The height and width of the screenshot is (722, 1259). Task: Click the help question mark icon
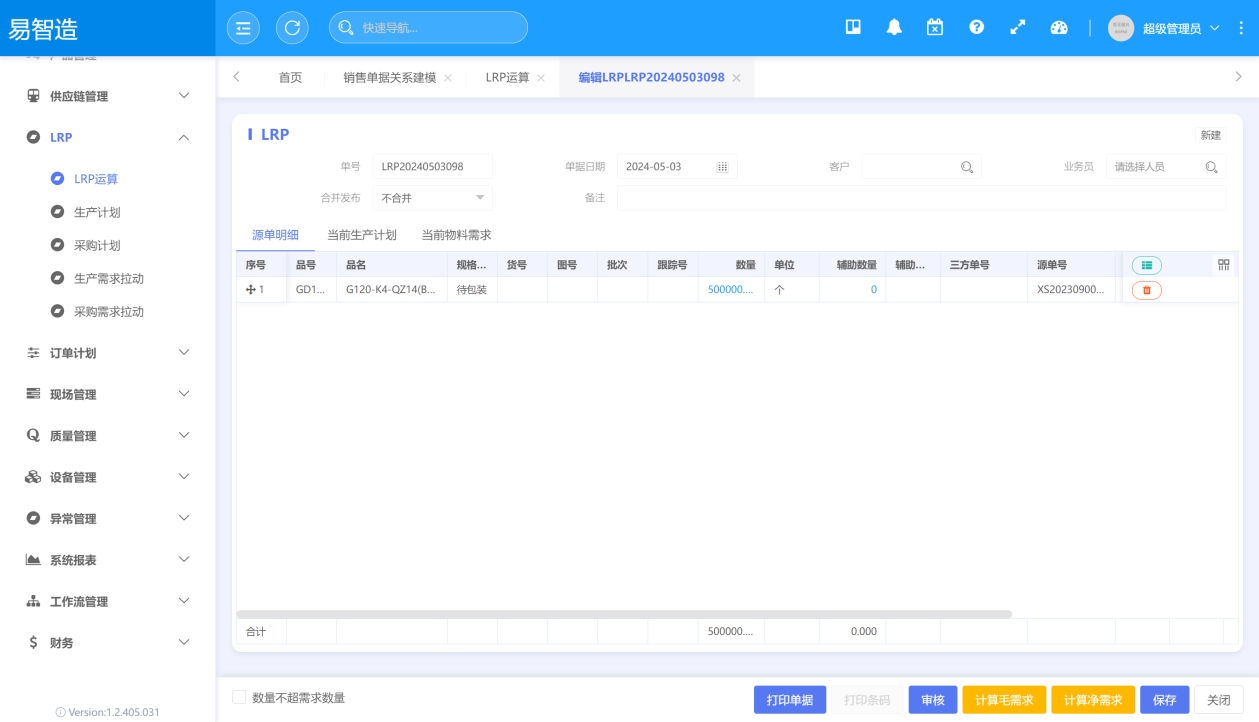pyautogui.click(x=976, y=28)
